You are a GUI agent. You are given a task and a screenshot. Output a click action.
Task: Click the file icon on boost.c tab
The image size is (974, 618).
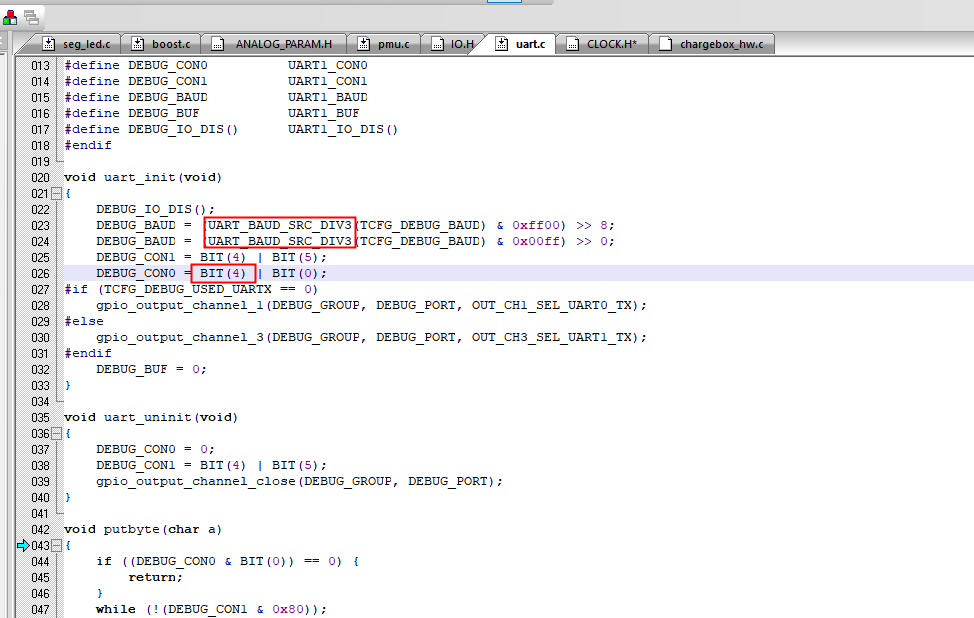(x=138, y=44)
